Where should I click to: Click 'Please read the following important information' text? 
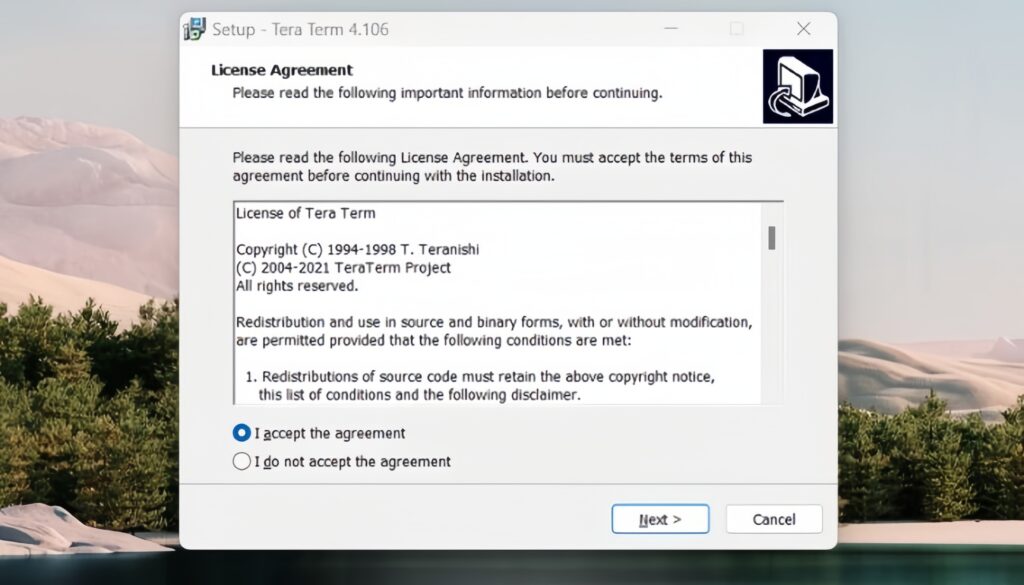[447, 93]
